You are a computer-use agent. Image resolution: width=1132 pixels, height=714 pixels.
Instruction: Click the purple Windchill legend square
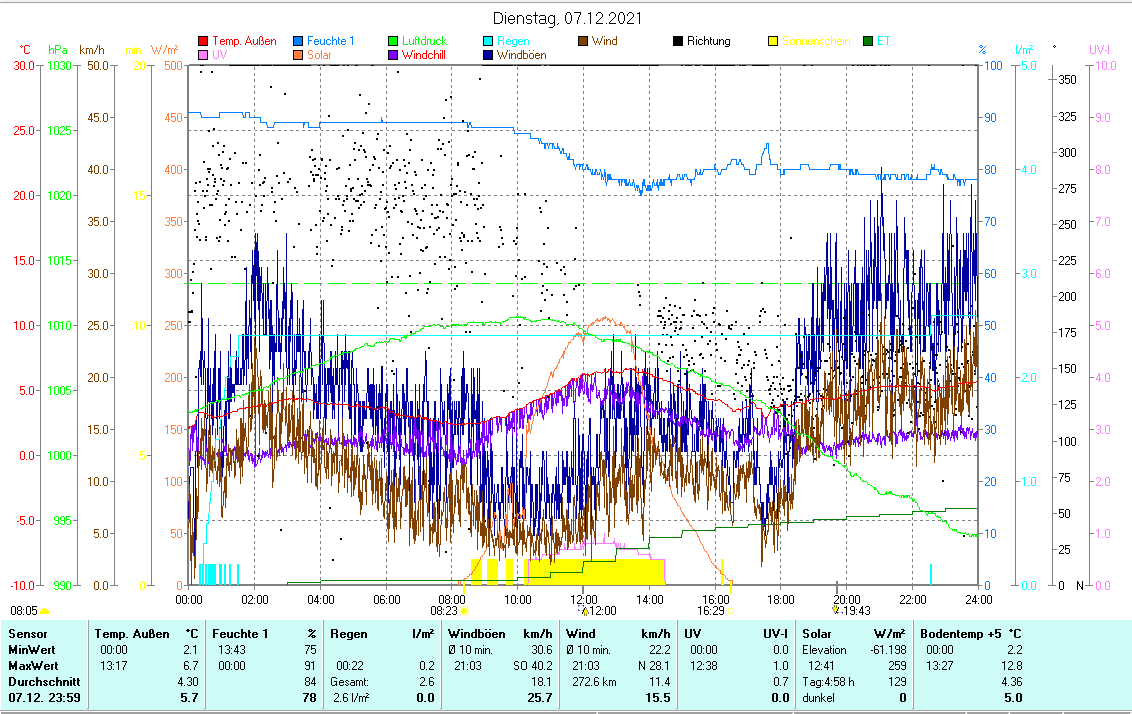click(393, 56)
